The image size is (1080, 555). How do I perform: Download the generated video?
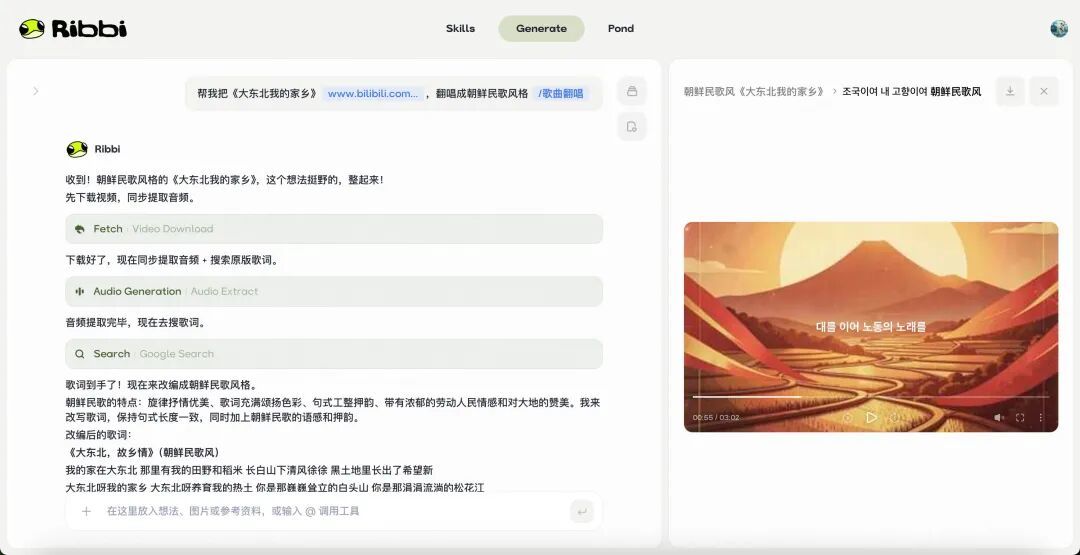(x=1010, y=91)
